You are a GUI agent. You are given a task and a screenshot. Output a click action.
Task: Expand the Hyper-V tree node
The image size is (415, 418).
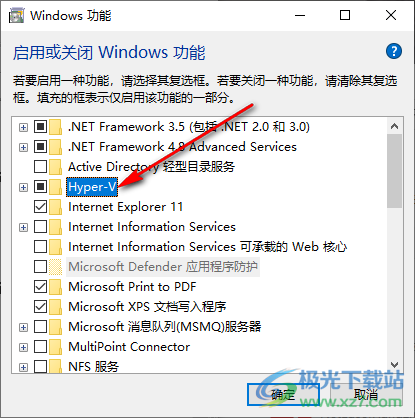click(23, 187)
